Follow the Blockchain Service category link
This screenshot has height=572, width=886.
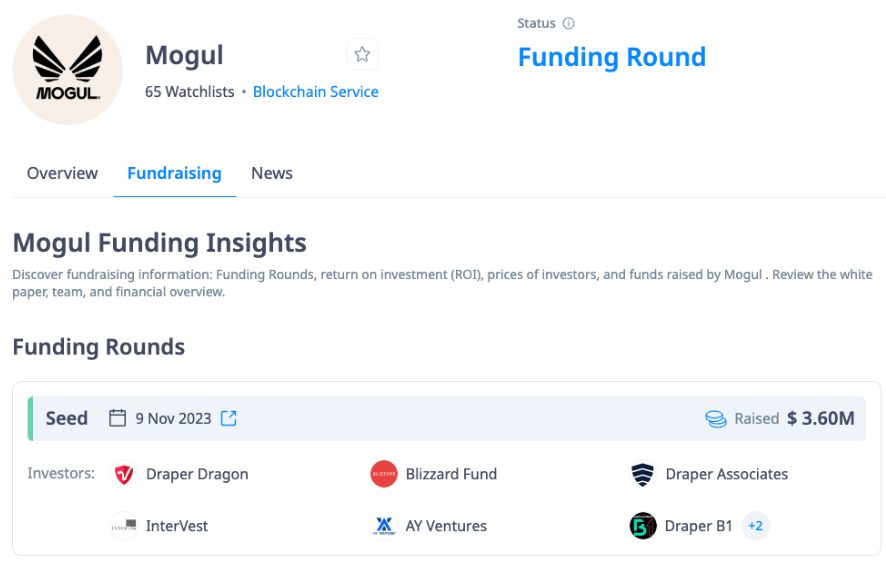[316, 92]
